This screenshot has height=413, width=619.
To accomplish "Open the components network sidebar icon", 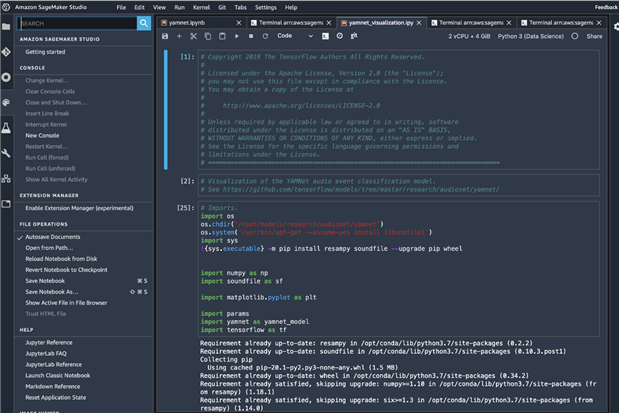I will (x=6, y=178).
